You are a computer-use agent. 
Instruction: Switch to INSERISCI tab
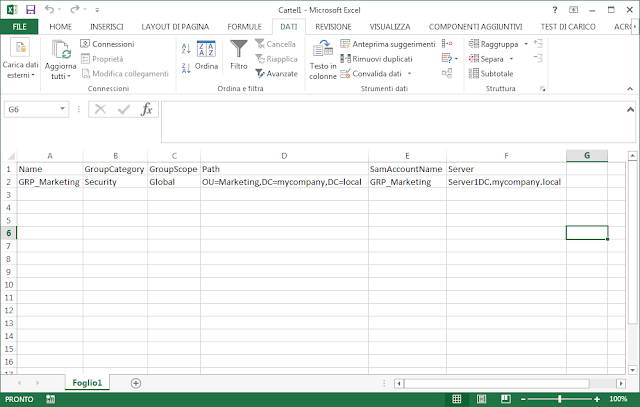point(107,27)
